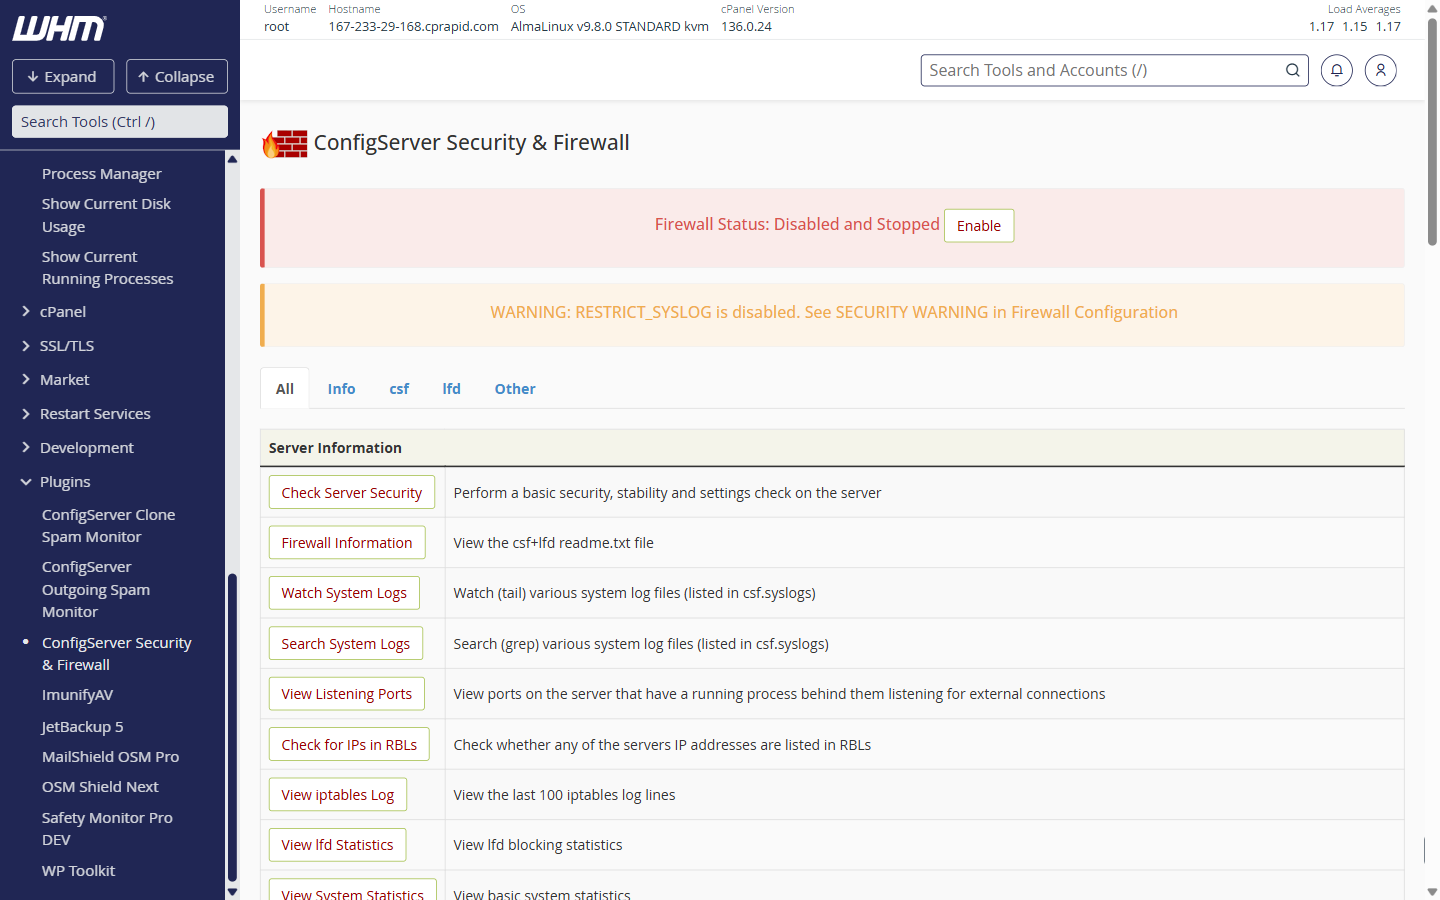Open the notifications bell icon
Screen dimensions: 1440x900
coord(1337,70)
